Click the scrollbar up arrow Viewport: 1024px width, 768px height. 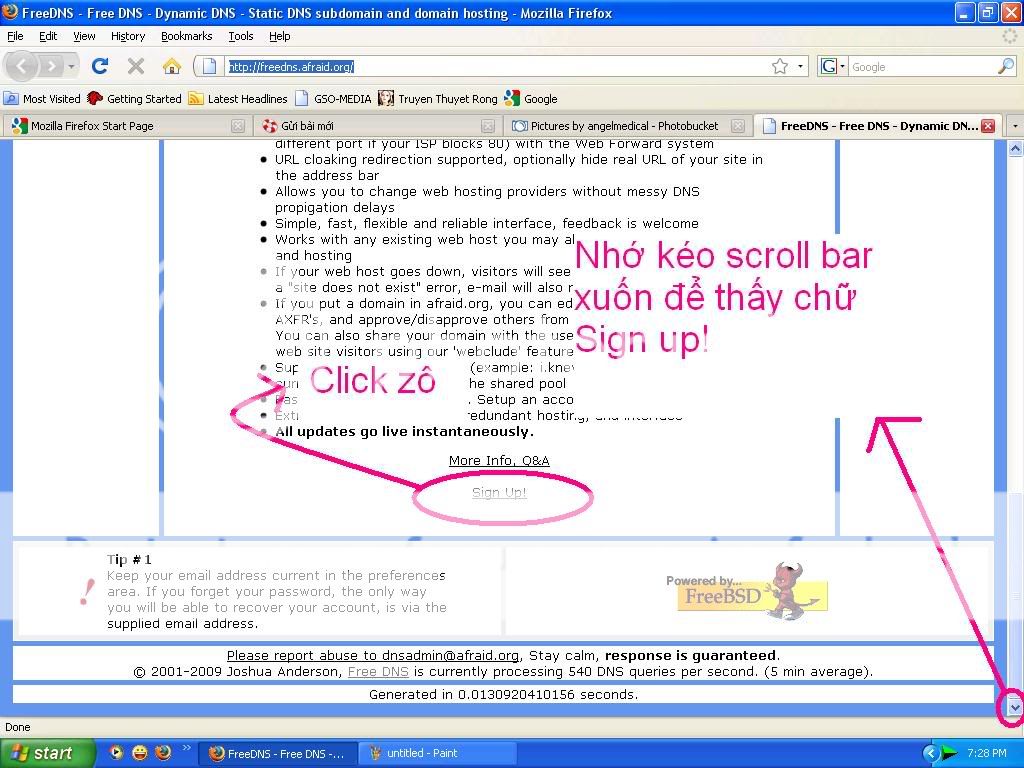pos(1015,149)
